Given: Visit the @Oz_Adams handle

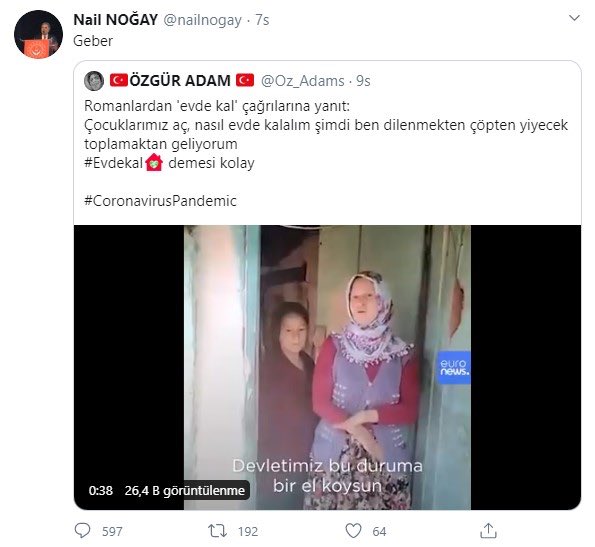Looking at the screenshot, I should [302, 81].
